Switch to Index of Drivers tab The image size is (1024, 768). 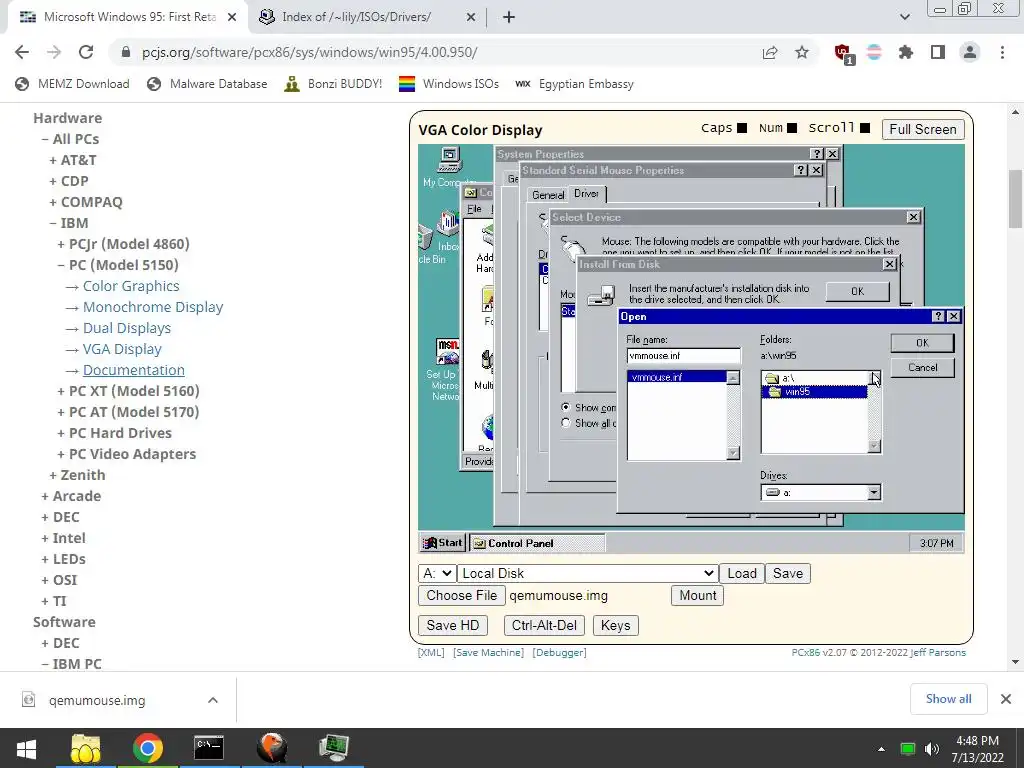367,17
